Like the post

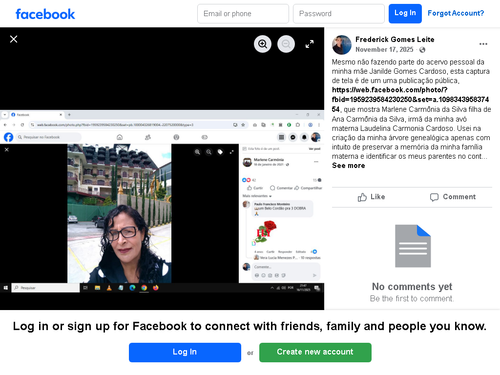[x=371, y=197]
